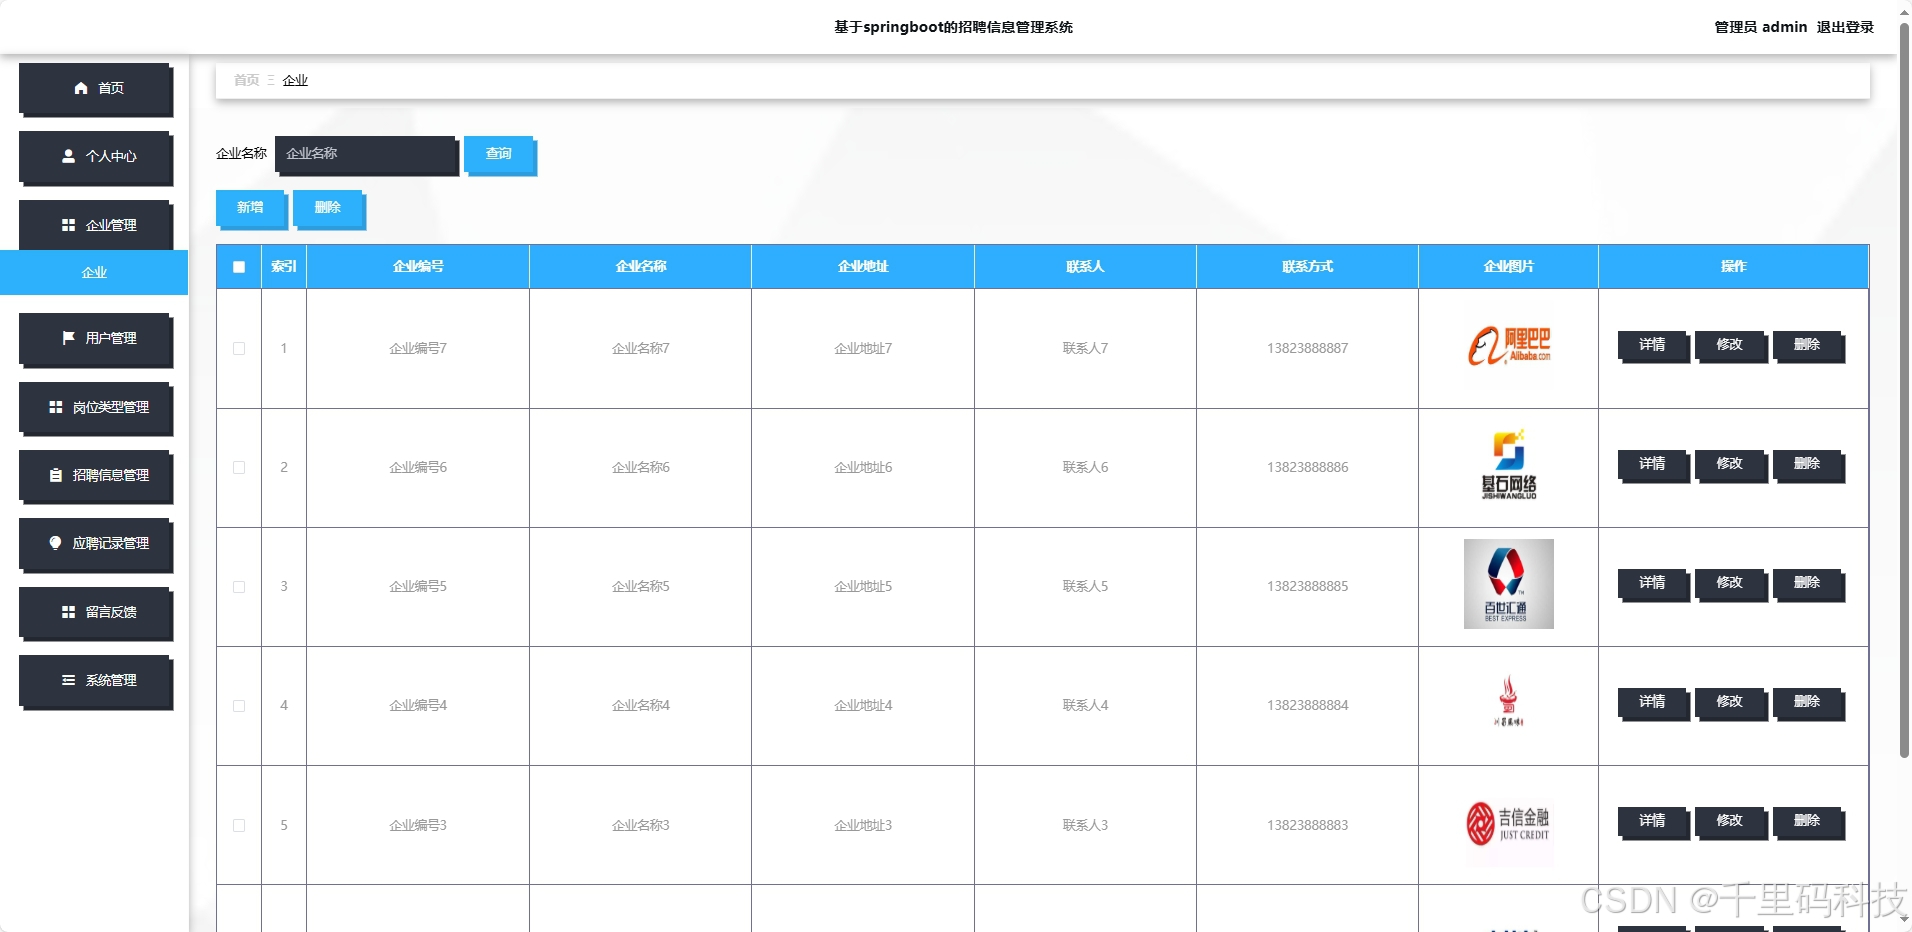This screenshot has height=932, width=1912.
Task: Check the checkbox for row 企业编号3
Action: (x=239, y=825)
